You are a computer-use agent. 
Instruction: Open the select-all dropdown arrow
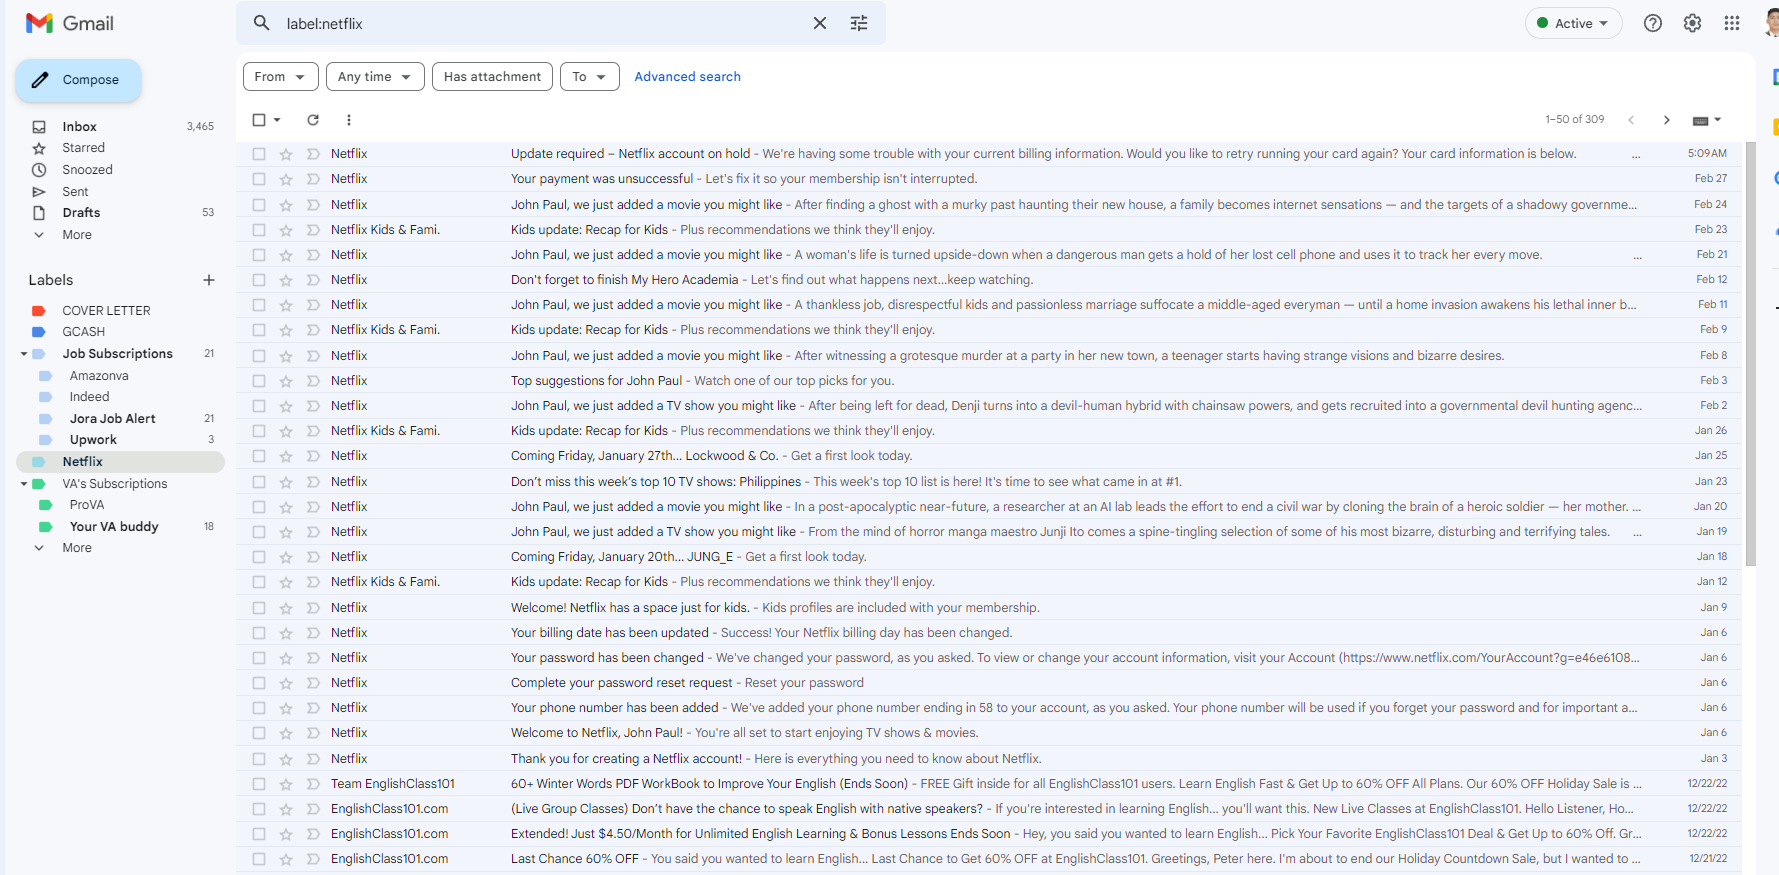point(277,120)
